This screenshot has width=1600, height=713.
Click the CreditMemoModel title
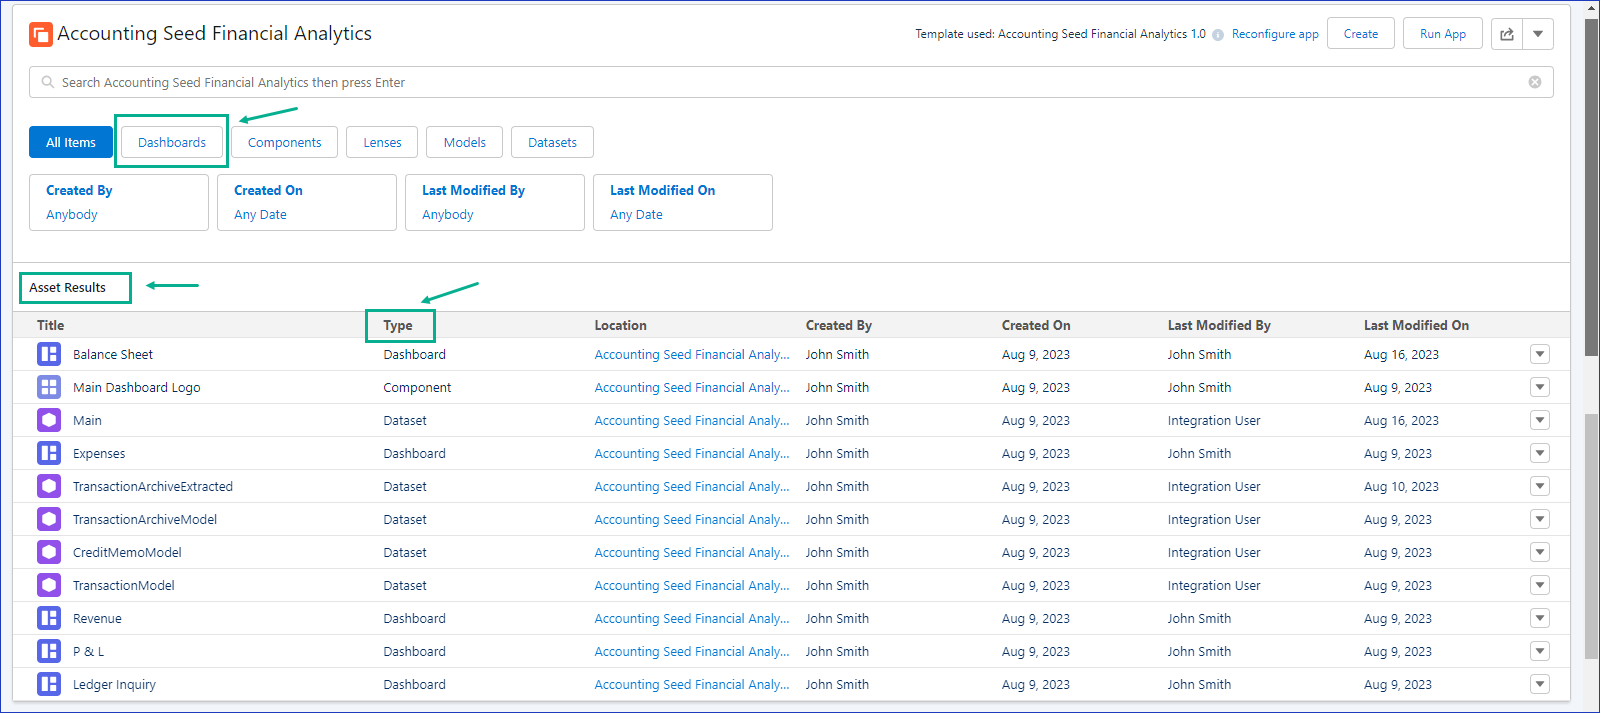coord(127,552)
